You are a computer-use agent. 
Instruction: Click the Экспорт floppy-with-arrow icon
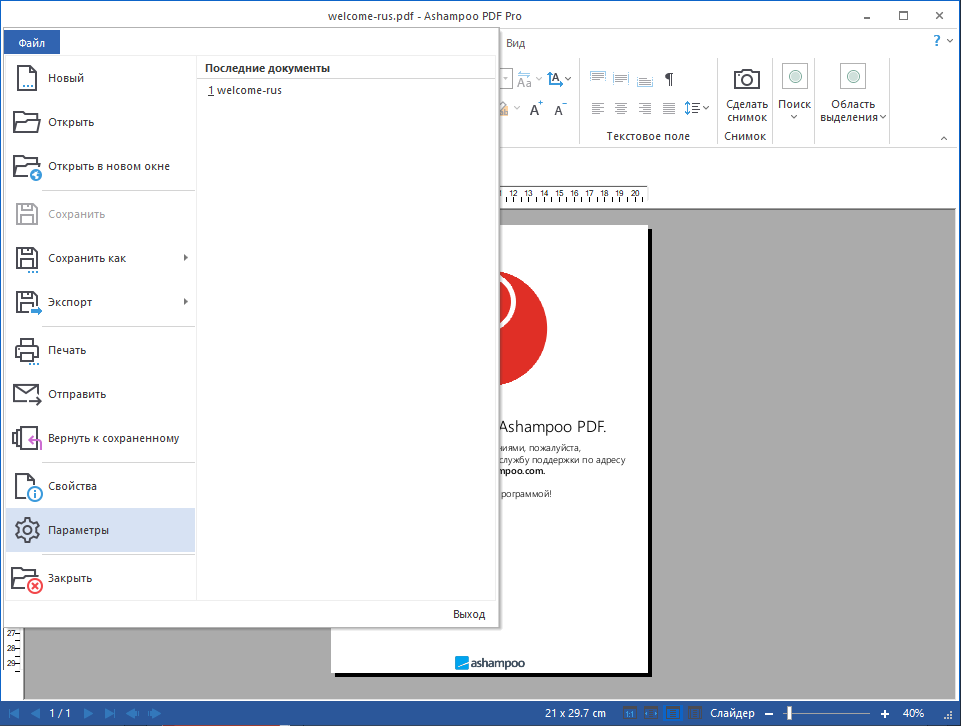tap(27, 303)
